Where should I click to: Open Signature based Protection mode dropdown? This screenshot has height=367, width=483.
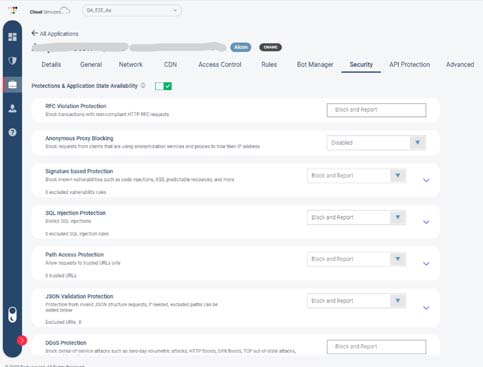tap(356, 176)
